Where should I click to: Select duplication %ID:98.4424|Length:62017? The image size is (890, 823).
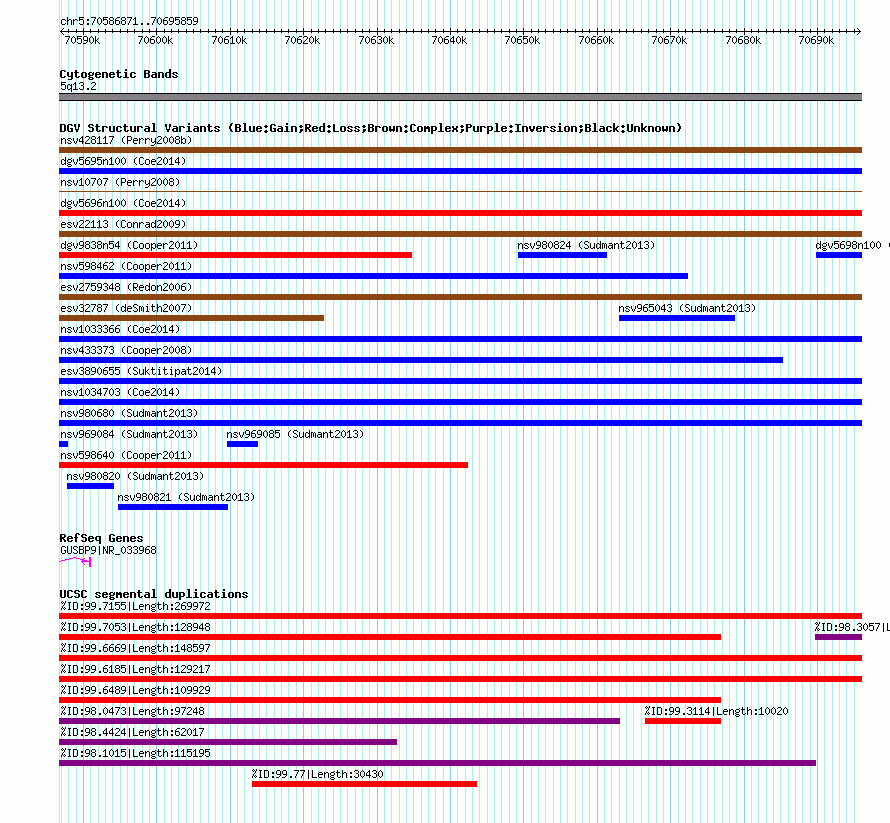click(228, 742)
